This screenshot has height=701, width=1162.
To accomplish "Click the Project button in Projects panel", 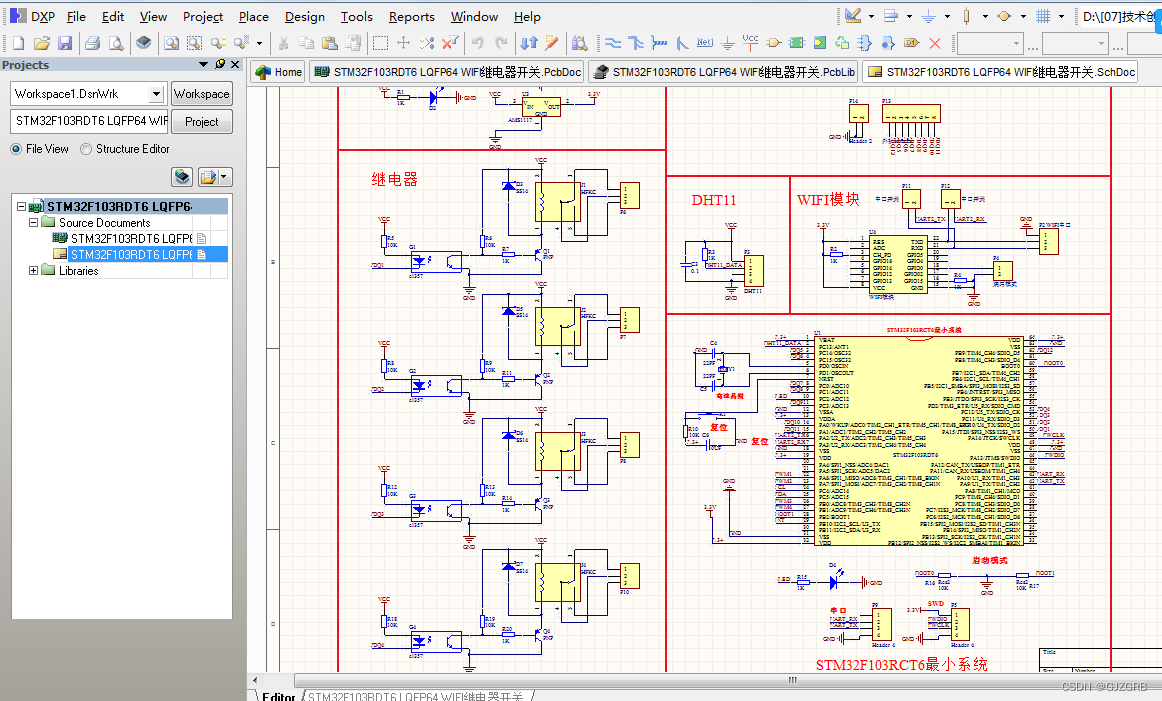I will click(201, 121).
